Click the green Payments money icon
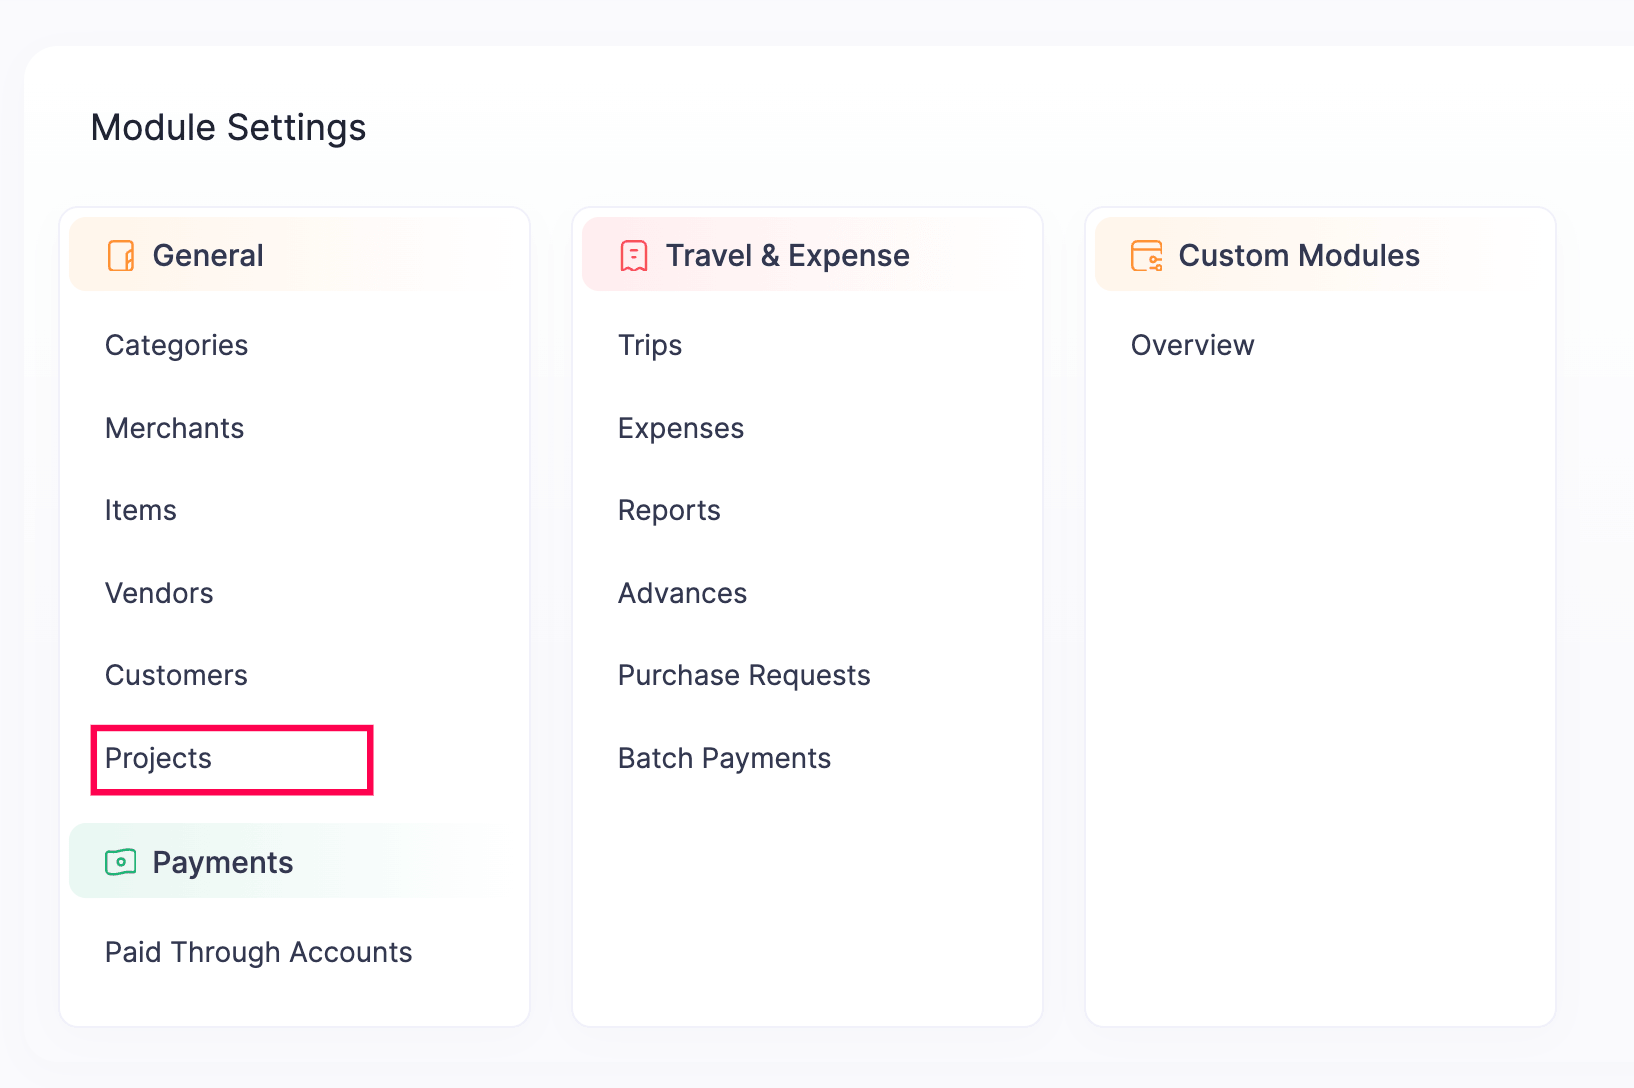This screenshot has width=1634, height=1088. tap(121, 862)
